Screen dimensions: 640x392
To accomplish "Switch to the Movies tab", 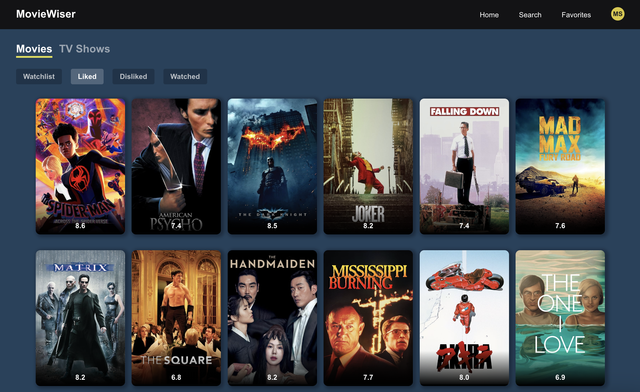I will pyautogui.click(x=34, y=49).
